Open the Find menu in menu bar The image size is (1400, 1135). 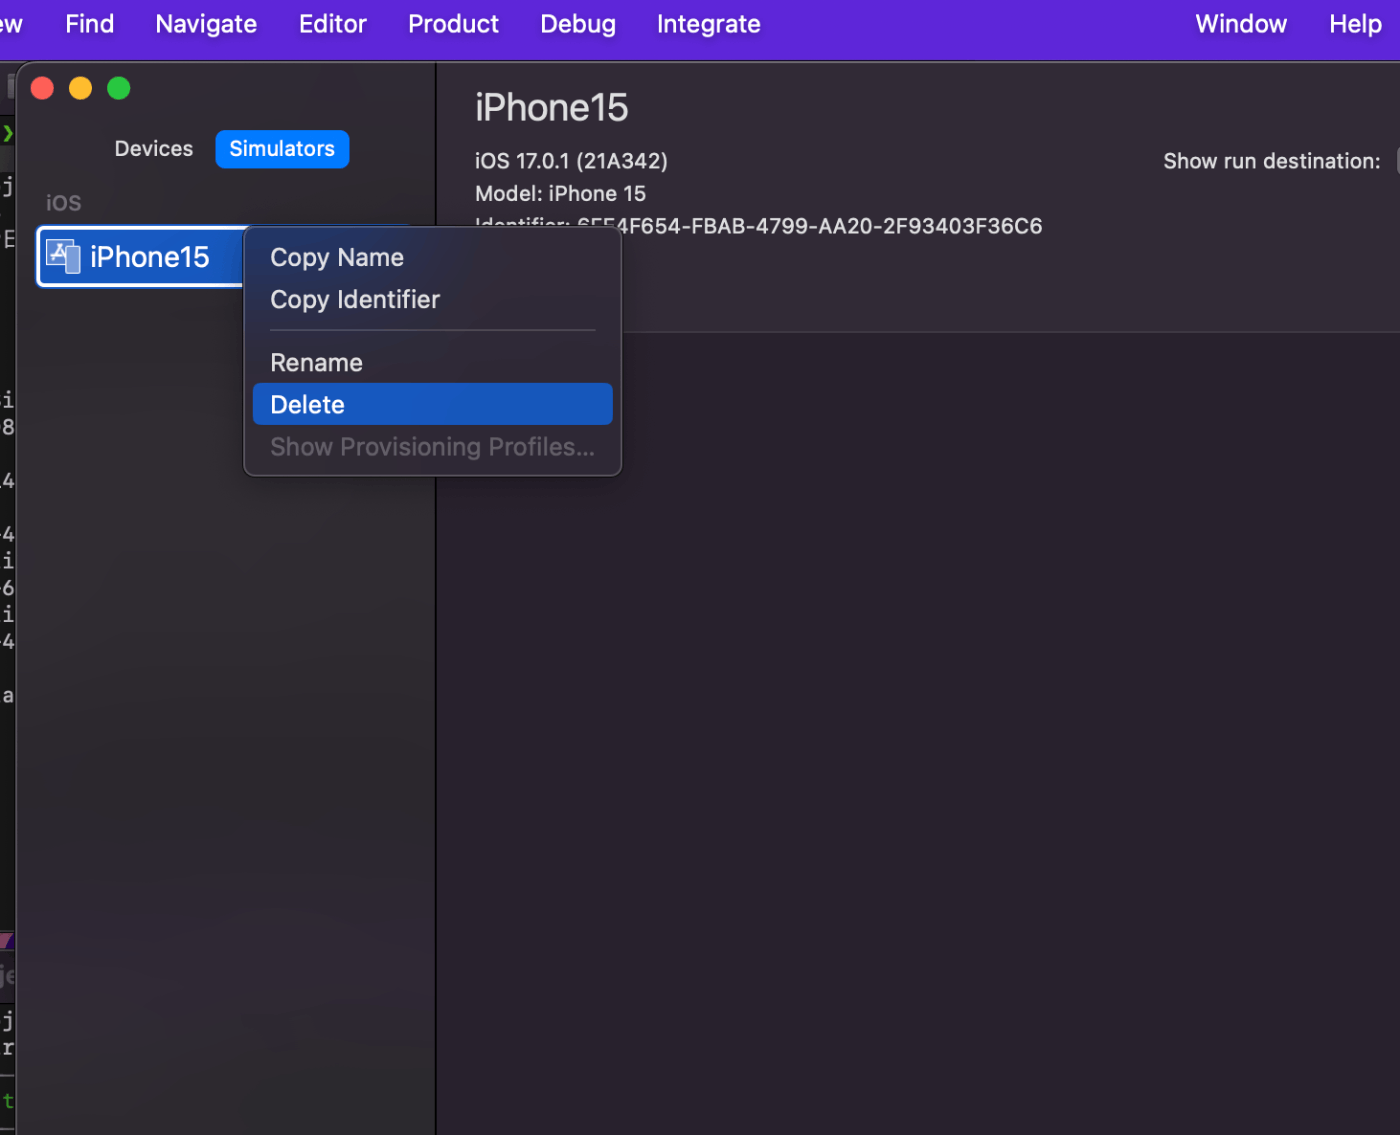pos(90,24)
